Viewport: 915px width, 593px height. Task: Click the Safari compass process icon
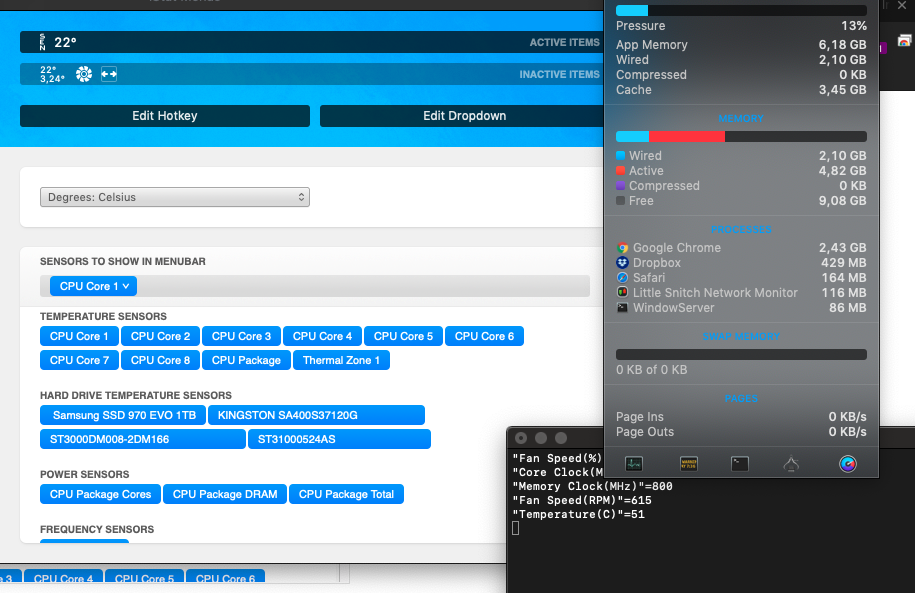(x=623, y=278)
